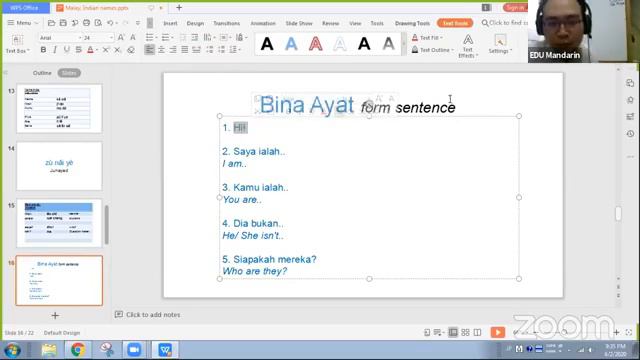This screenshot has height=360, width=640.
Task: Expand the bullets list dropdown
Action: tap(156, 38)
